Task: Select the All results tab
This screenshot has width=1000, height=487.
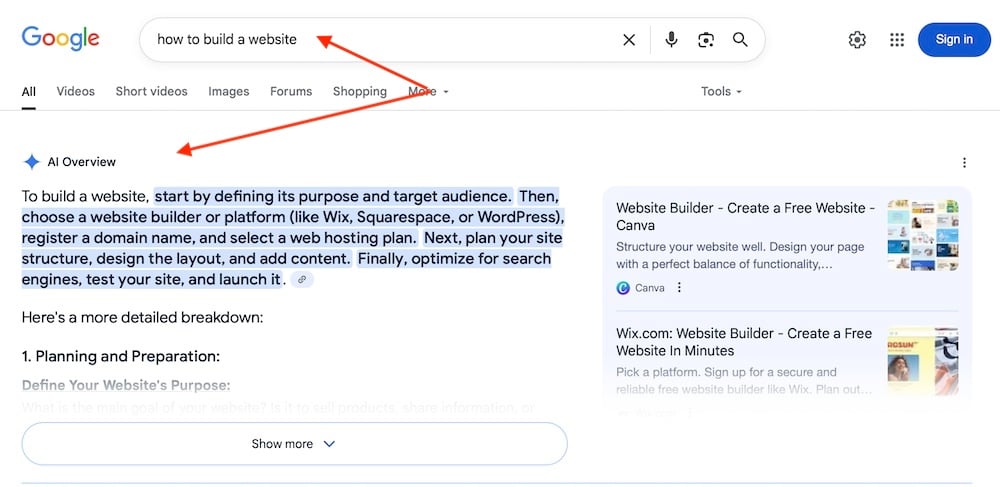Action: coord(29,92)
